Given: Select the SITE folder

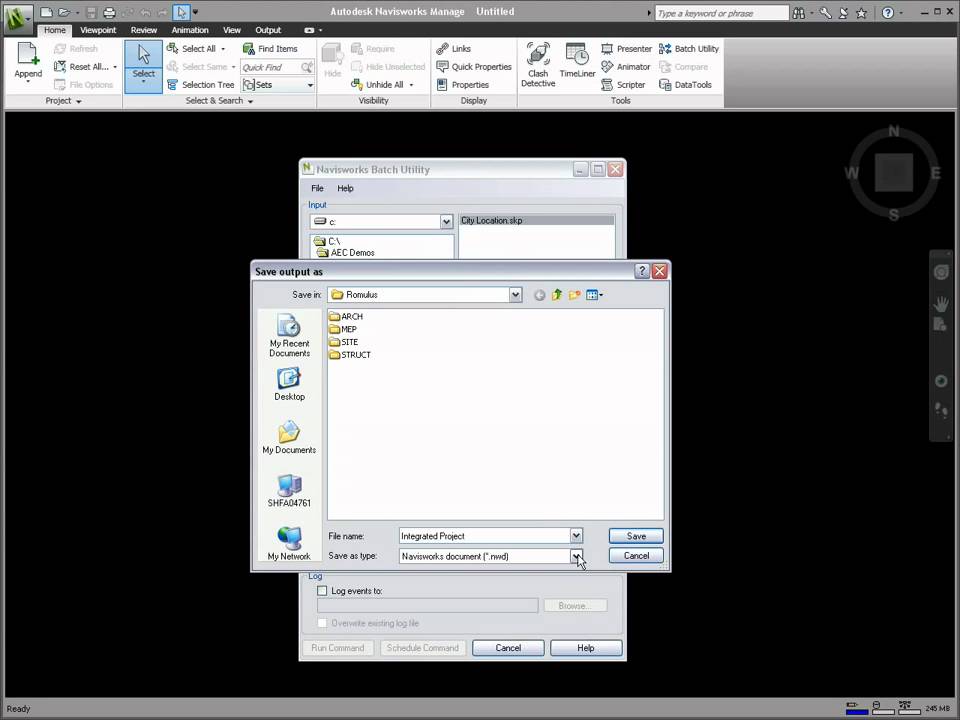Looking at the screenshot, I should coord(343,342).
